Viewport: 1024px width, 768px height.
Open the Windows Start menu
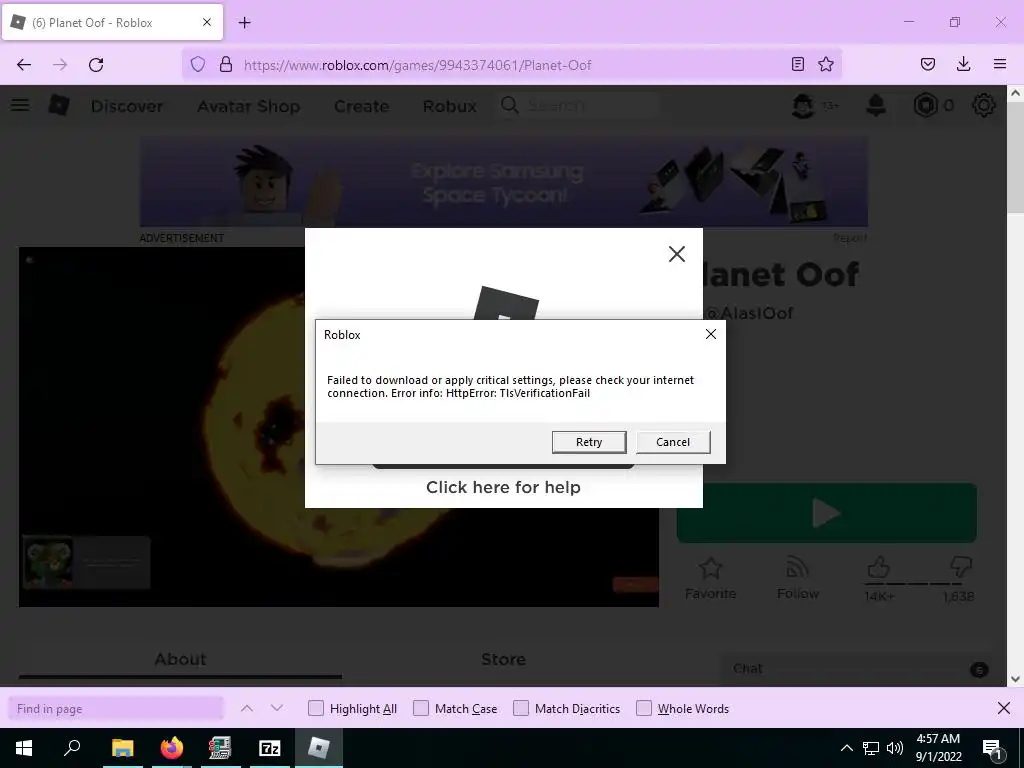pos(24,748)
